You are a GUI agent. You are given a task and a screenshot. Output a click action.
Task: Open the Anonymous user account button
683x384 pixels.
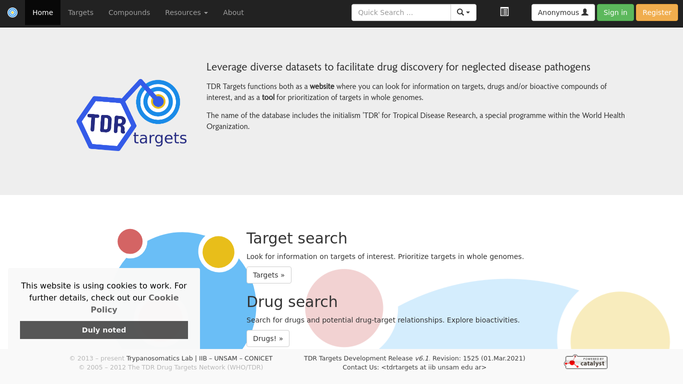(563, 13)
